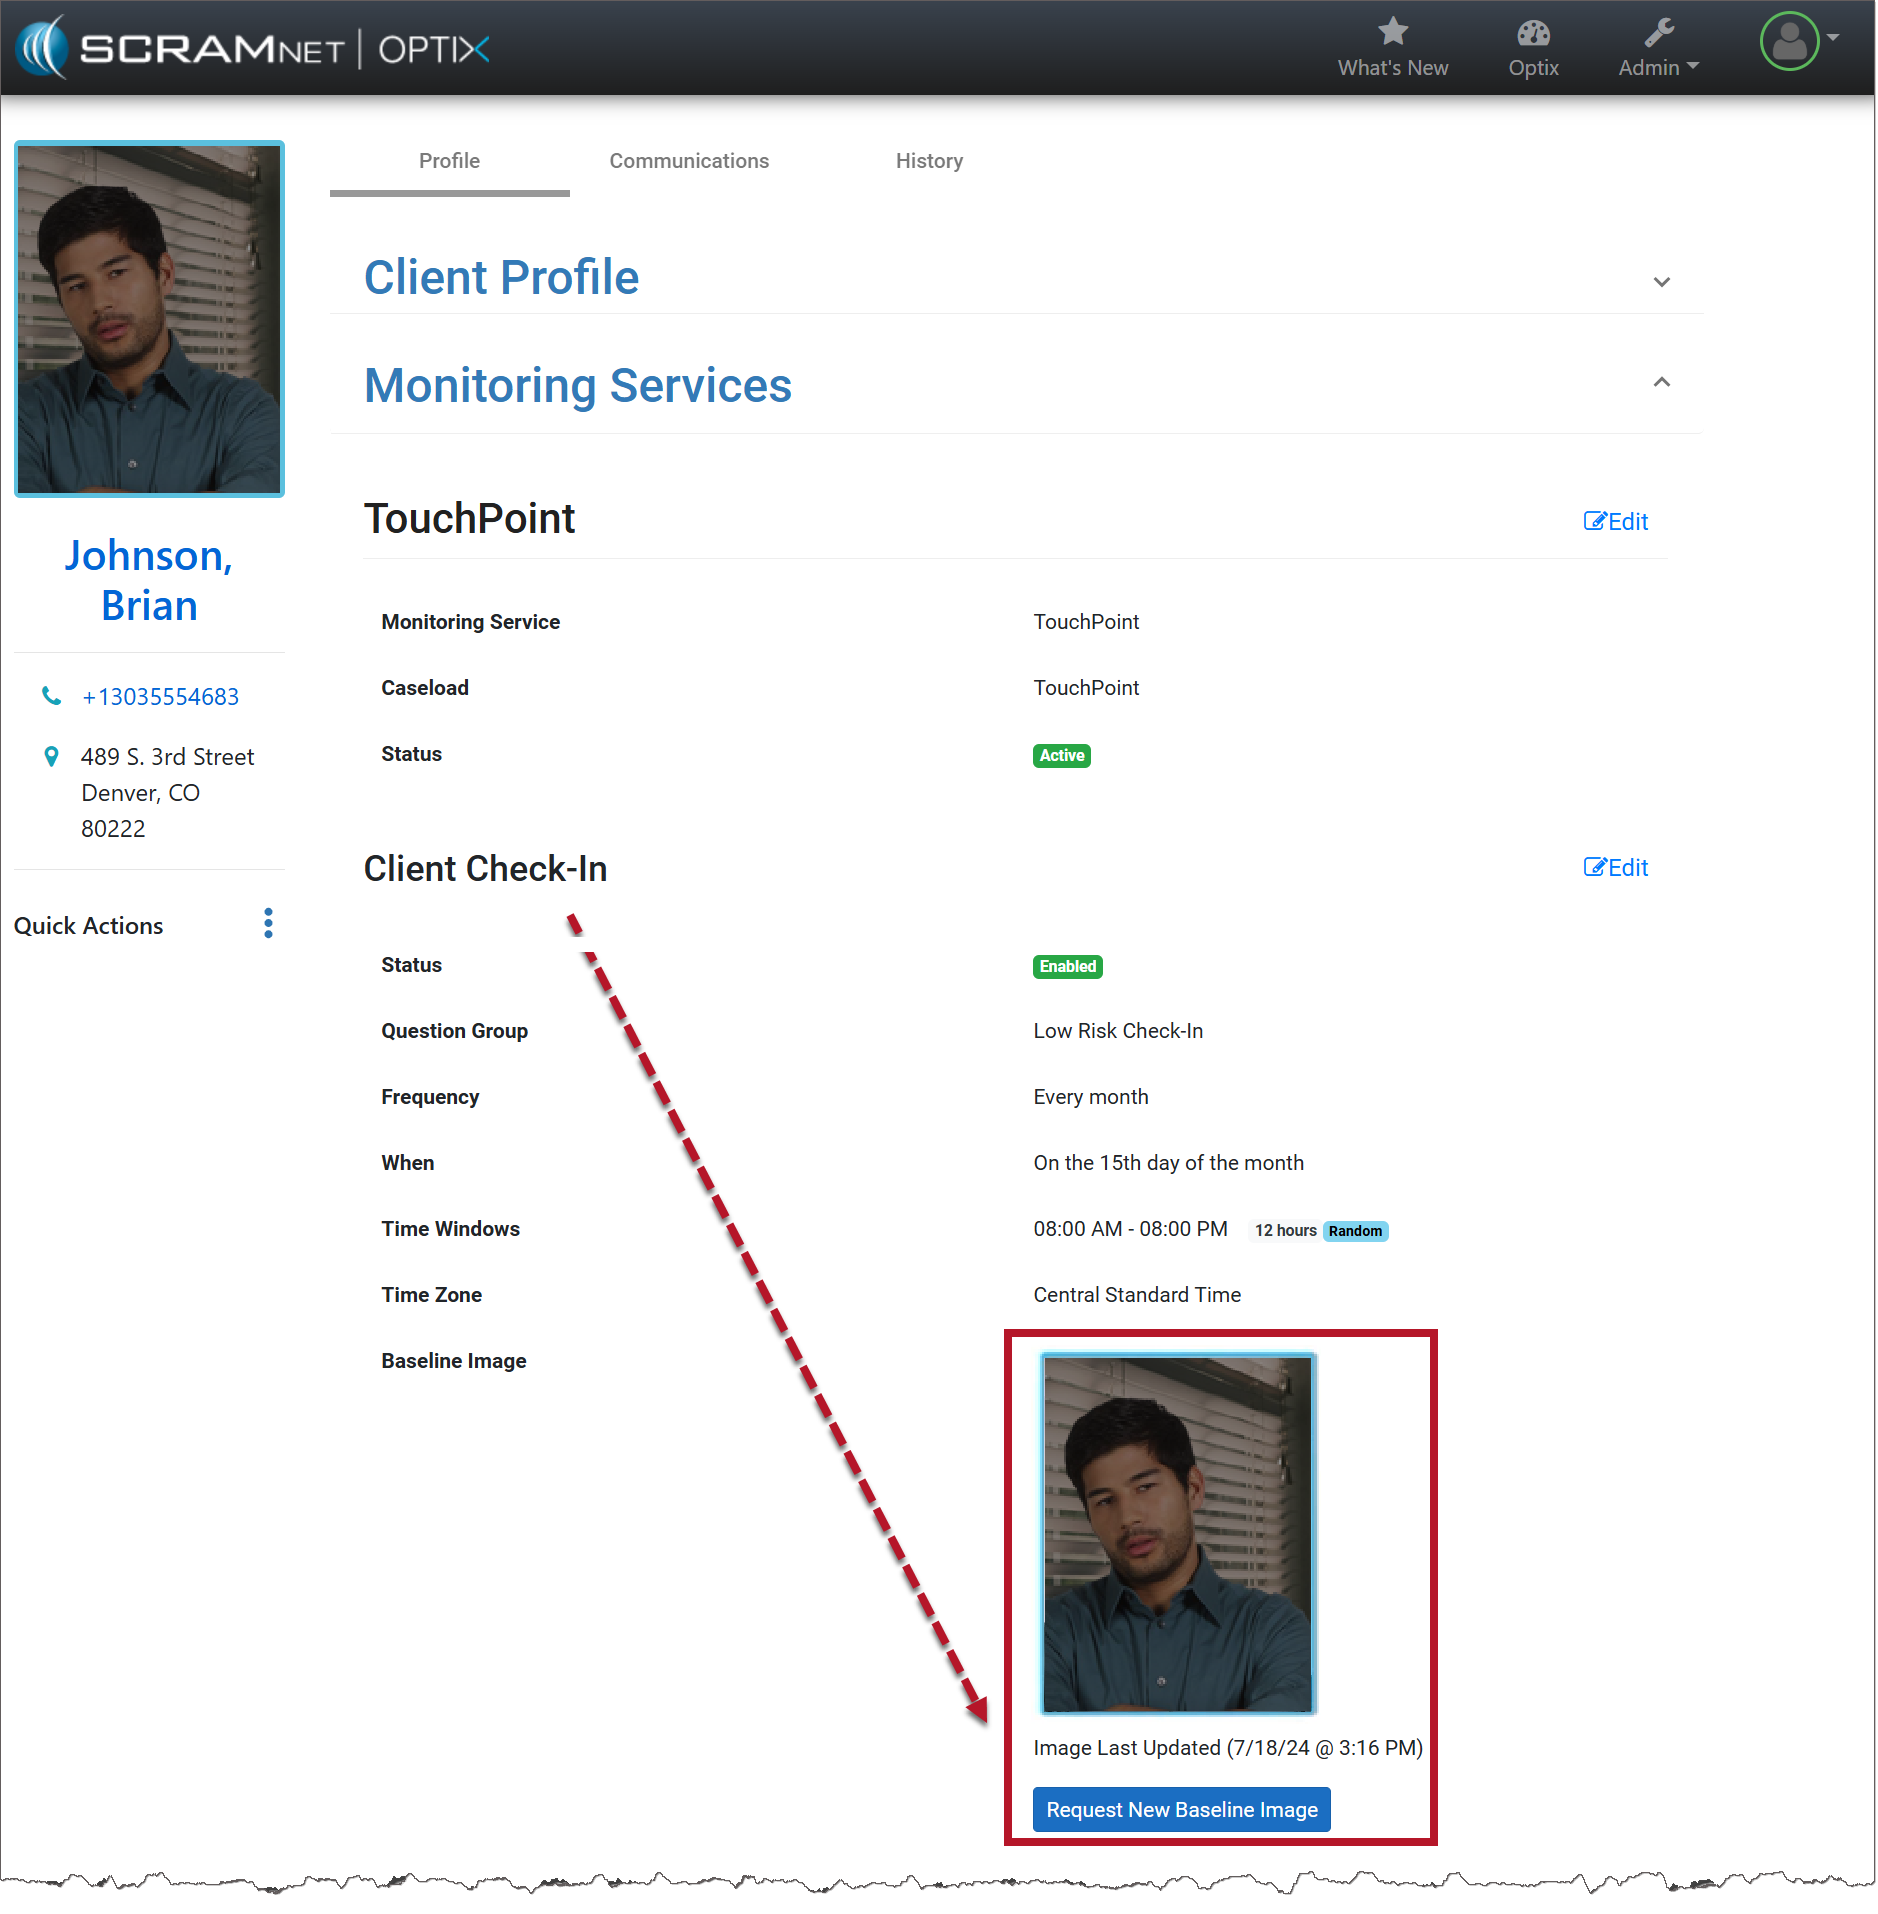Click the client profile photo in sidebar
This screenshot has height=1914, width=1878.
(x=150, y=319)
